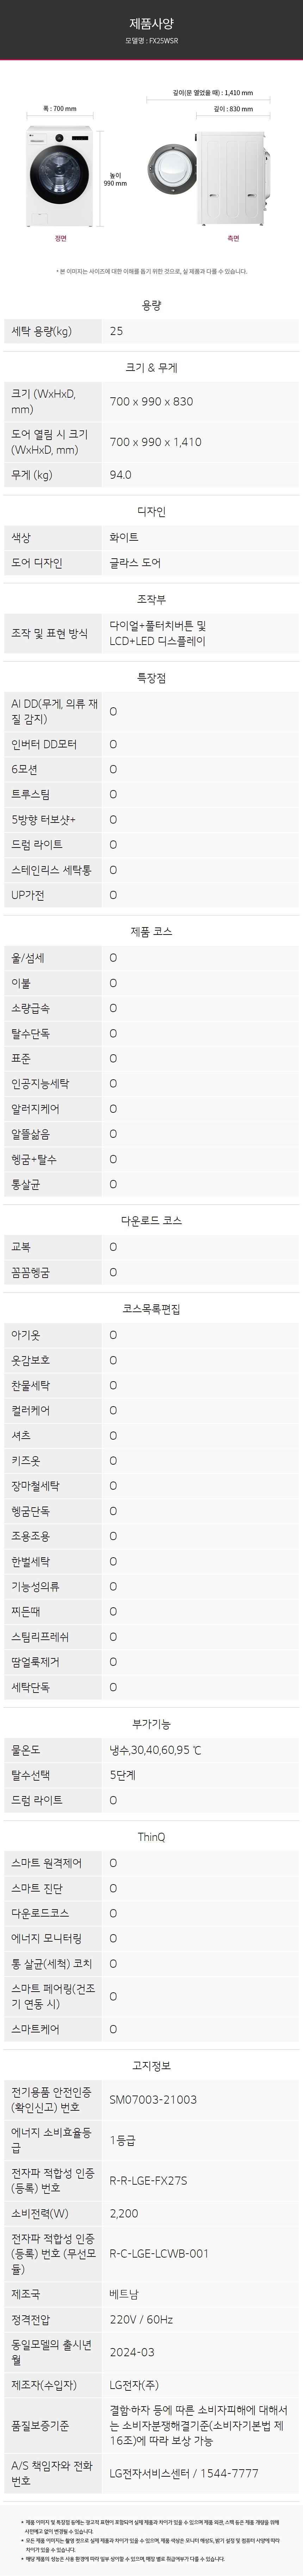This screenshot has height=2576, width=303.
Task: Click the O mark beside 알러지케어
Action: point(113,1108)
